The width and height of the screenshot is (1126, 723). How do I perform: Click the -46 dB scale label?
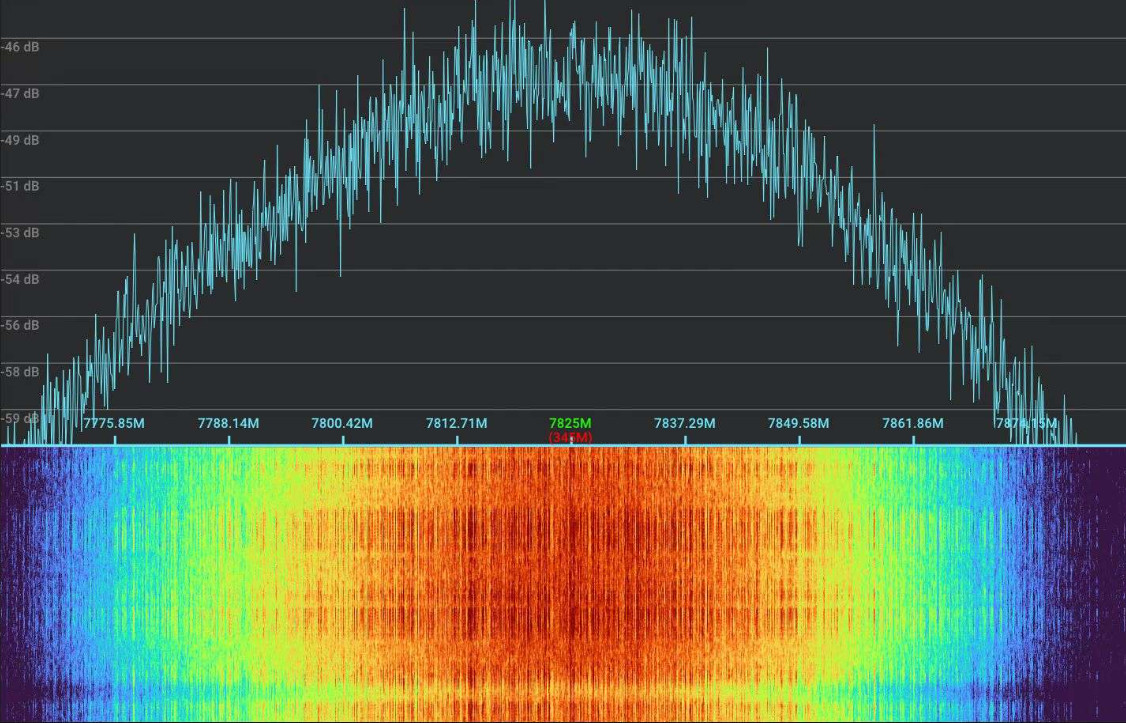point(20,46)
